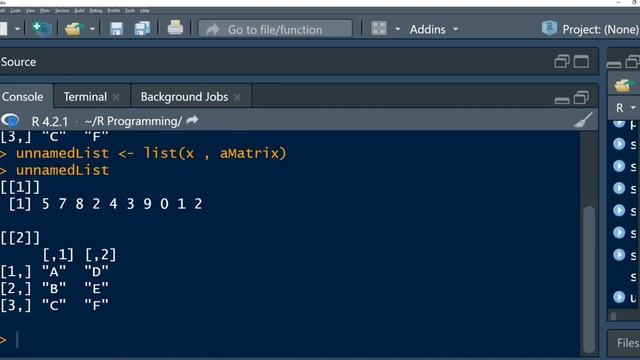Save all open documents
Screen dimensions: 640x360
click(x=142, y=29)
